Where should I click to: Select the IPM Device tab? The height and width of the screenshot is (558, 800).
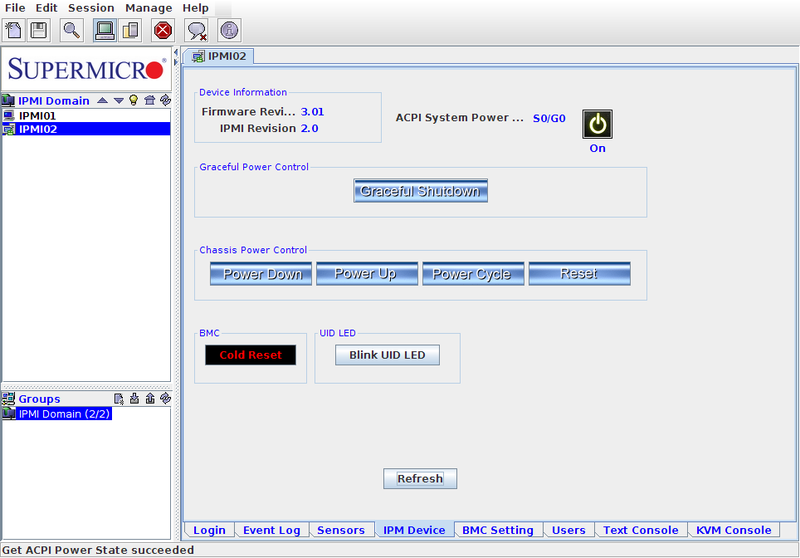point(414,530)
